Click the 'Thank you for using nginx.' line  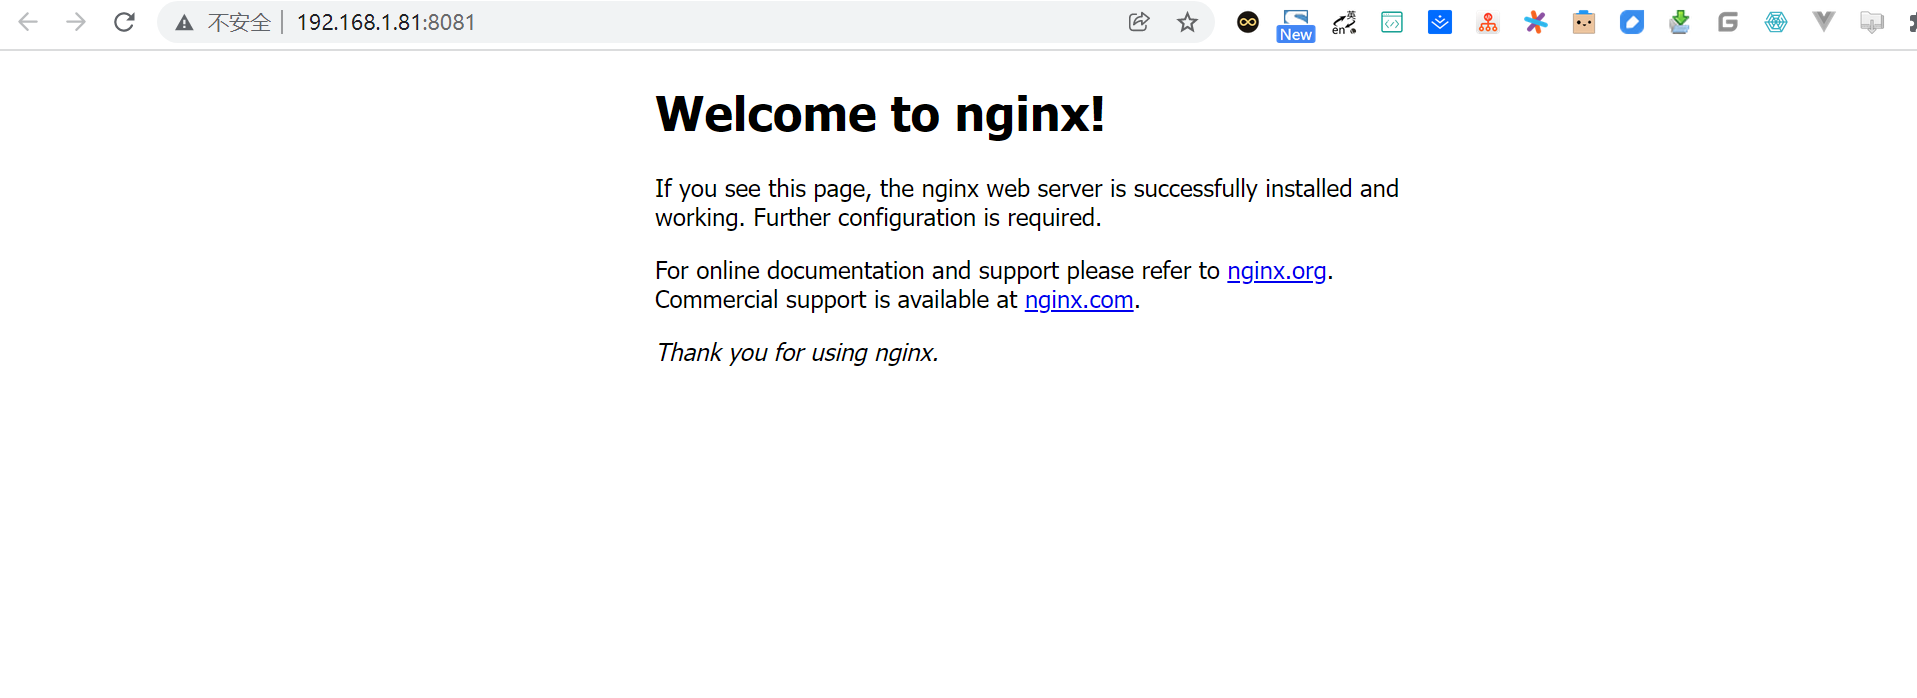(x=797, y=353)
